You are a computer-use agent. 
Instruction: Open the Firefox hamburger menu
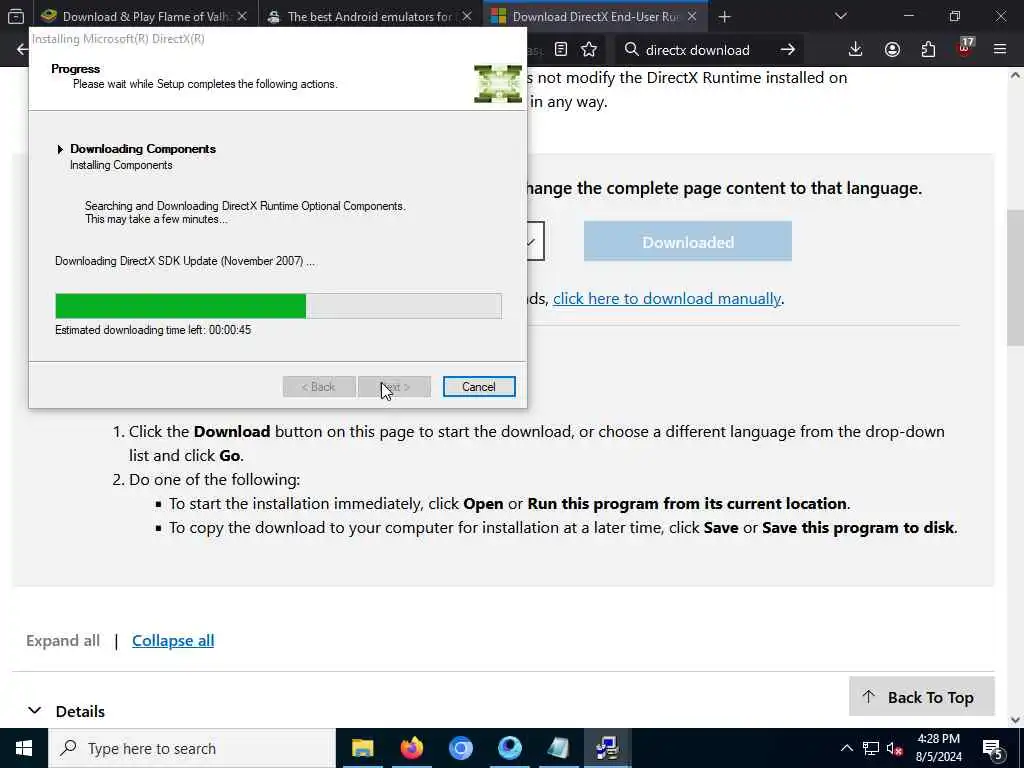coord(1000,50)
